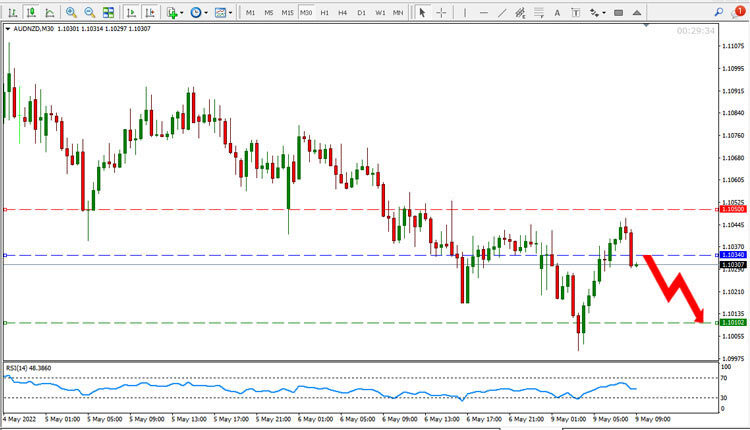The height and width of the screenshot is (430, 750).
Task: Tile chart windows icon
Action: (x=109, y=12)
